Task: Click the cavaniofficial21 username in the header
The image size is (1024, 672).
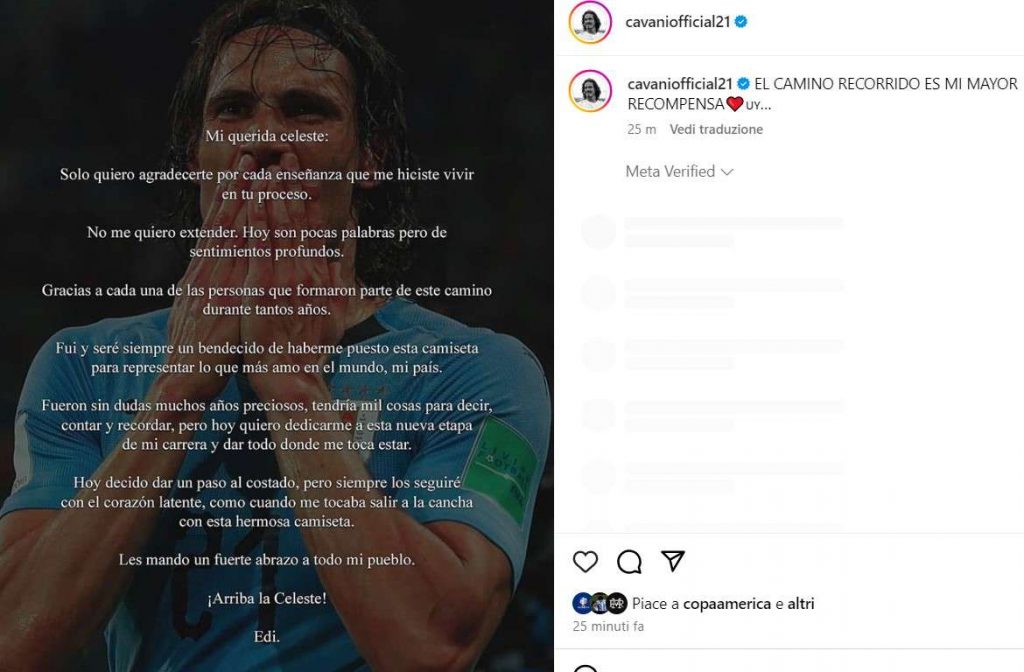Action: pyautogui.click(x=677, y=22)
